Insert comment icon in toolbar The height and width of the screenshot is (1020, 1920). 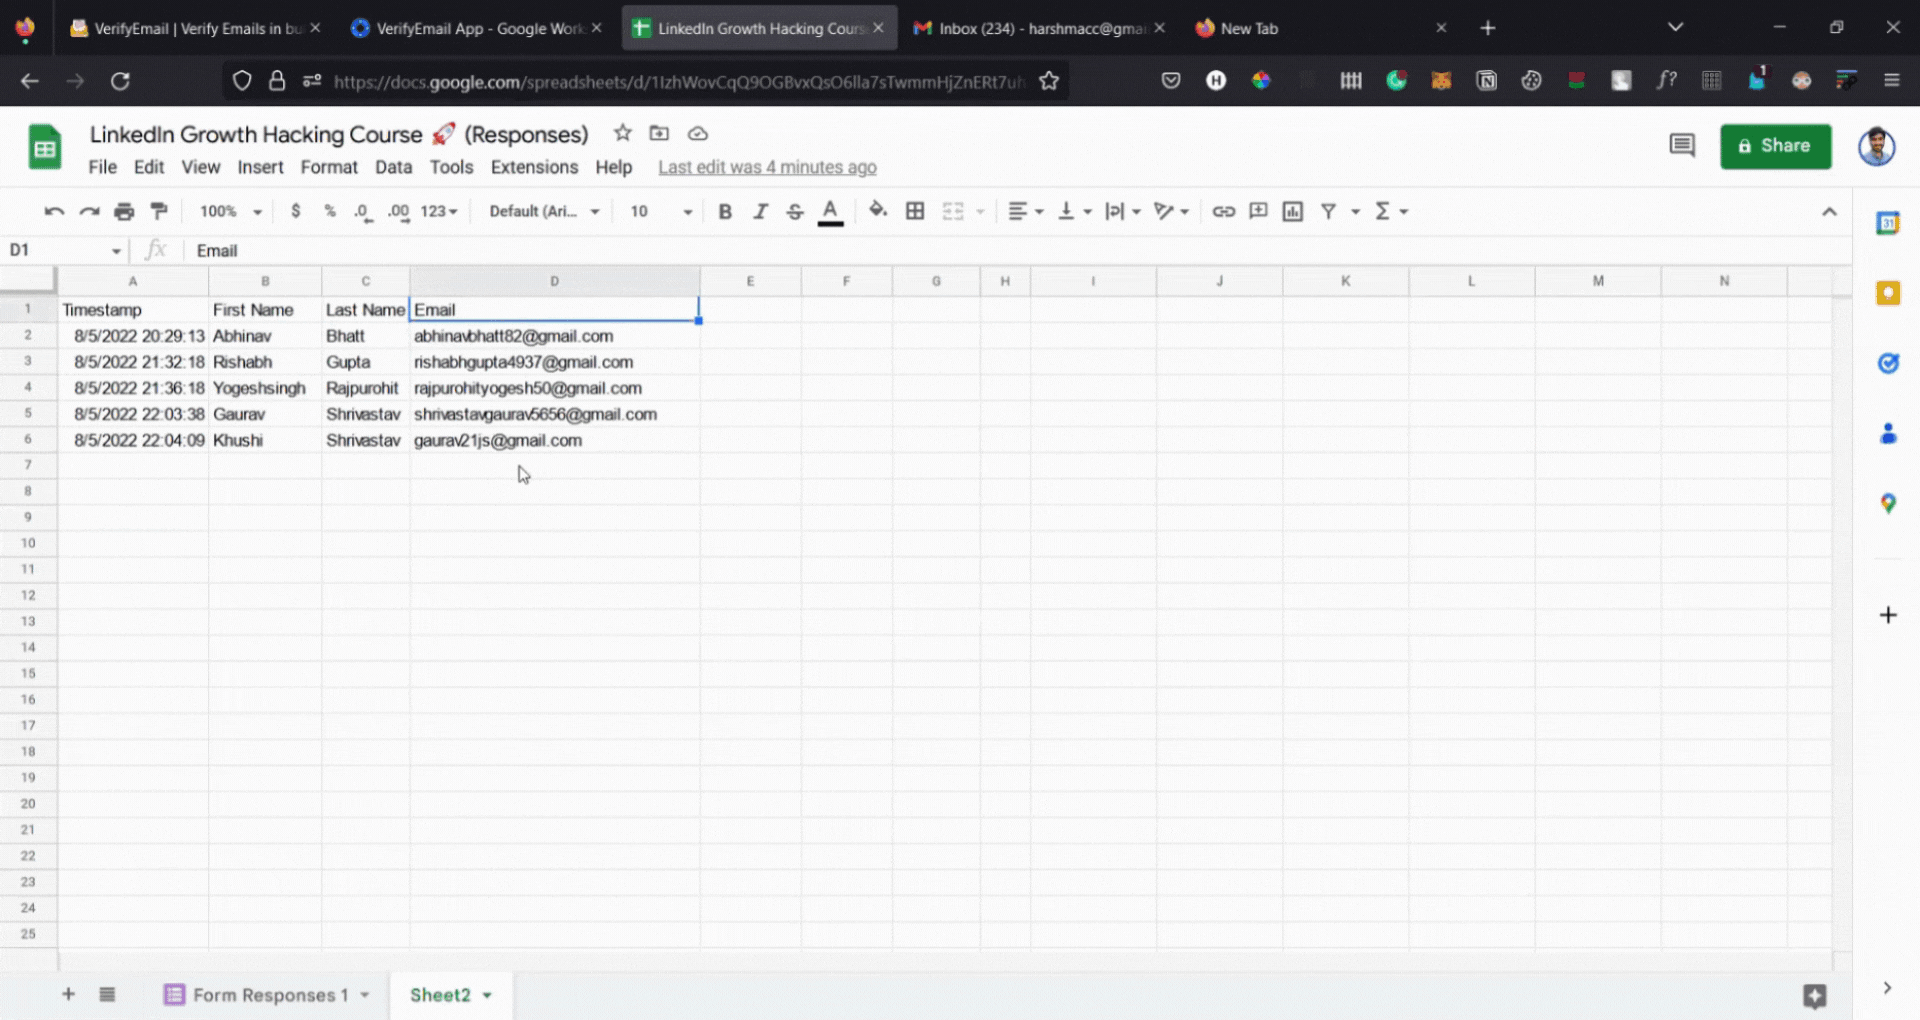[1258, 211]
